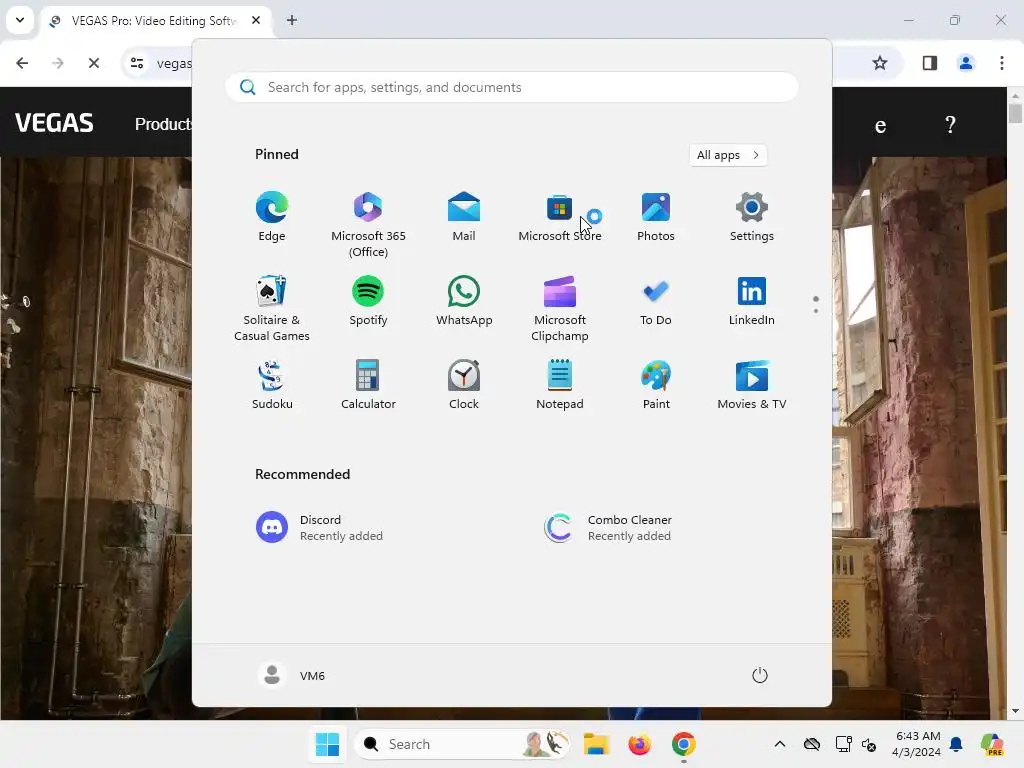The image size is (1024, 768).
Task: Open recommended Discord app
Action: click(x=320, y=528)
